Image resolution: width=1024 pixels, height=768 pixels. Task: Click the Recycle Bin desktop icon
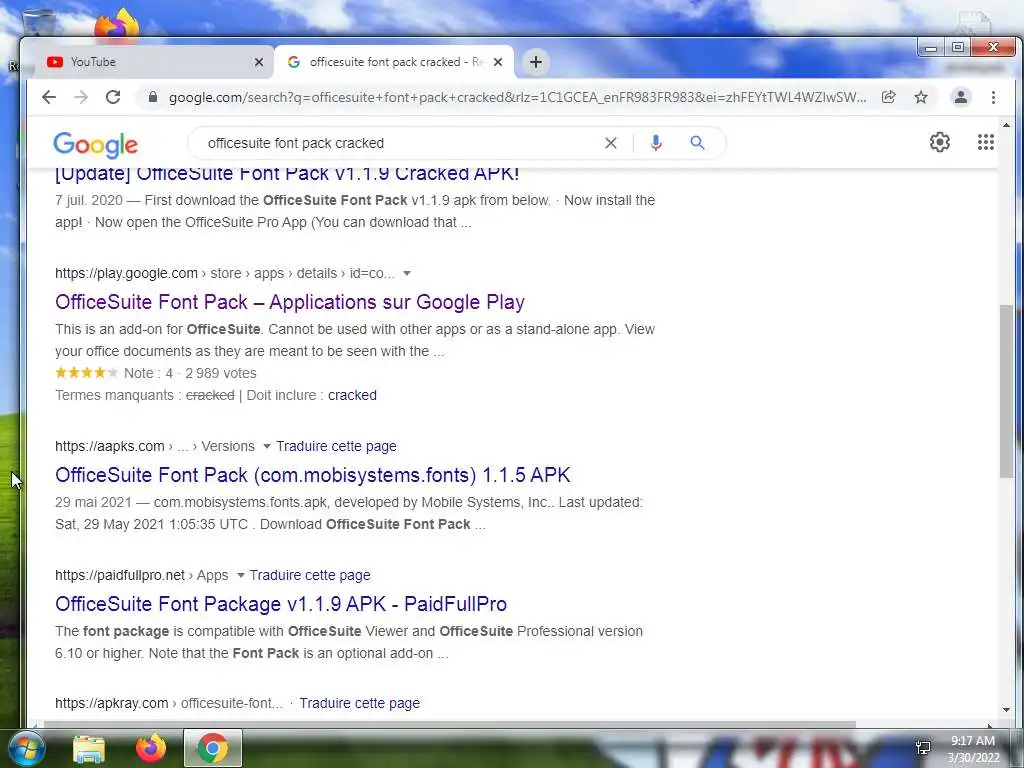(x=38, y=24)
